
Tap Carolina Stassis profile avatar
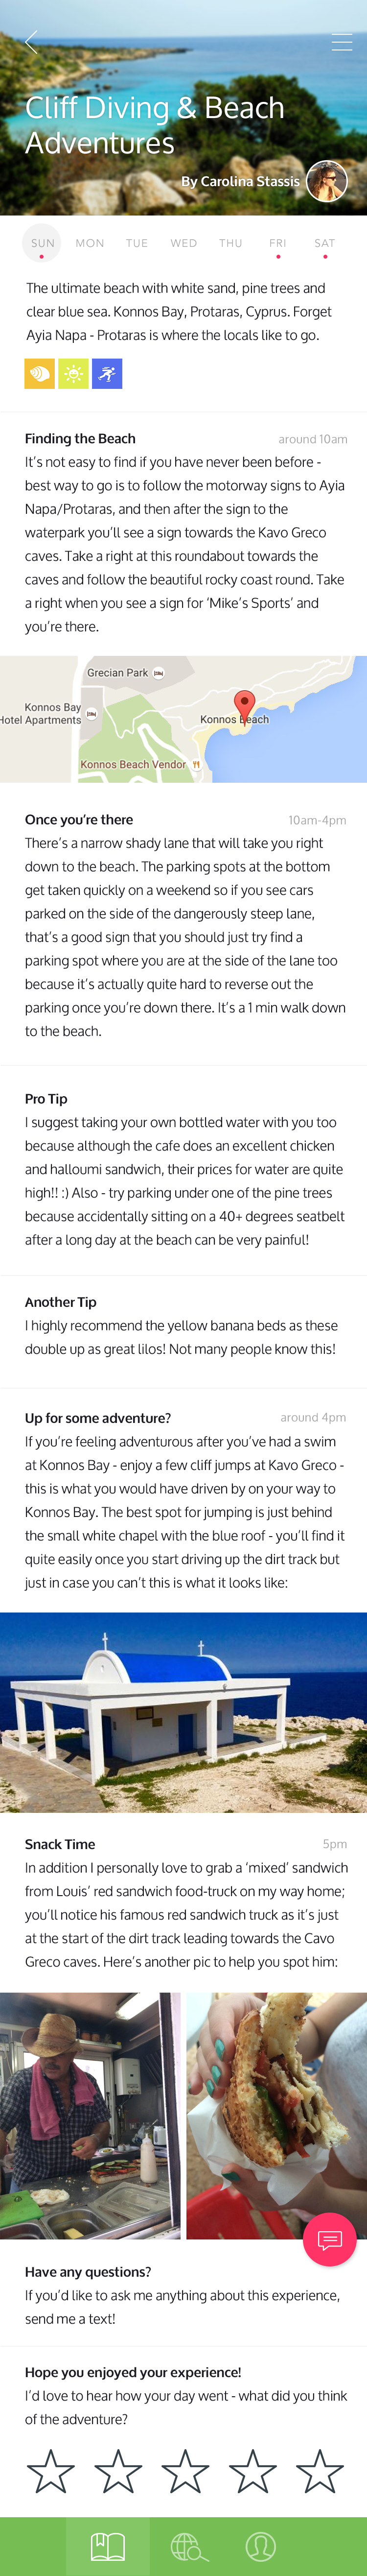[326, 181]
